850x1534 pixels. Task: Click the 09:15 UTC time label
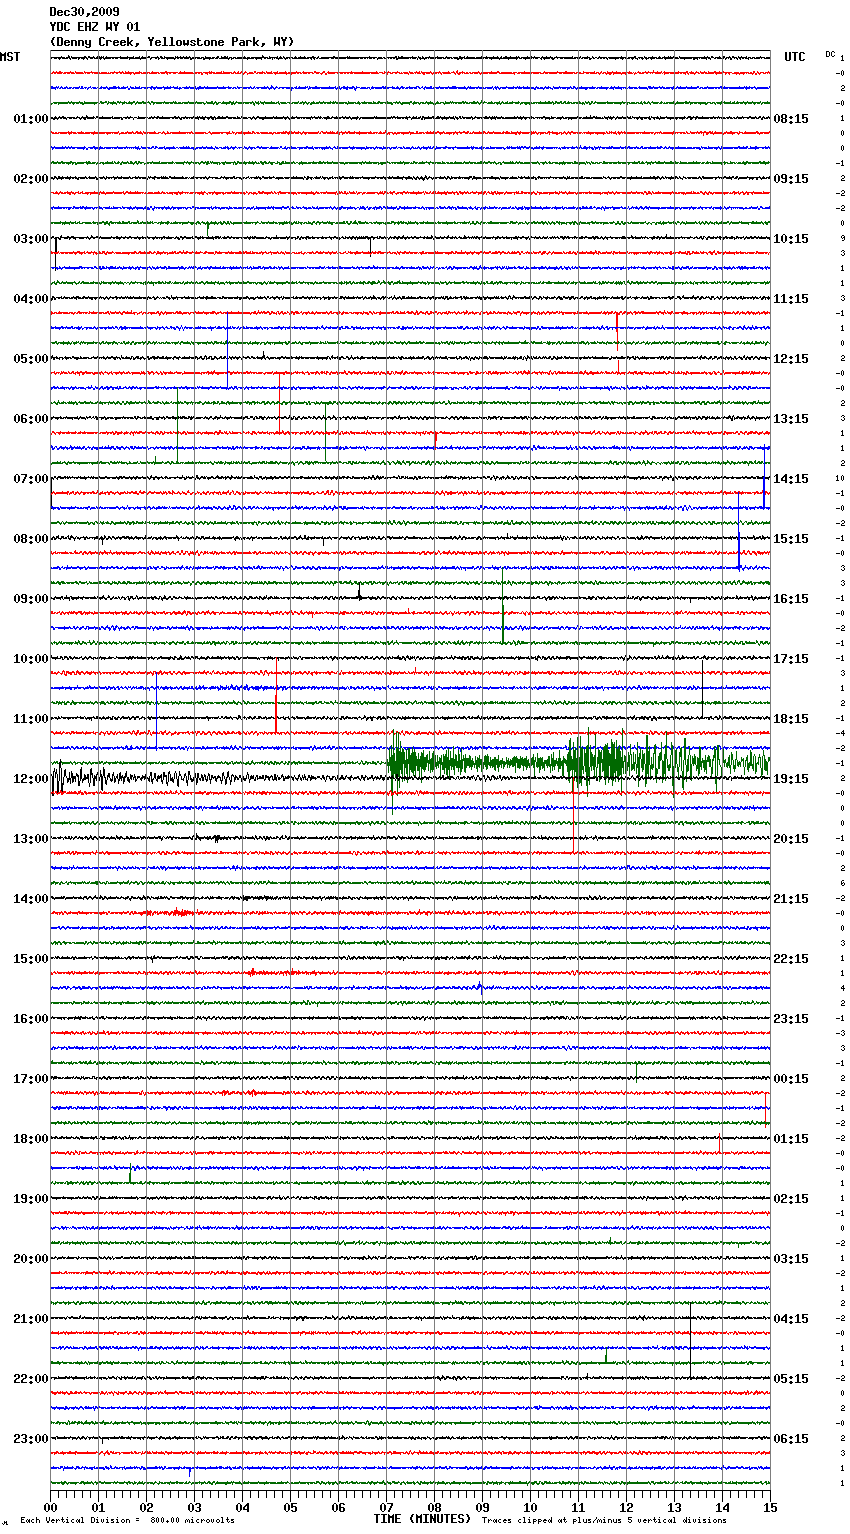coord(791,179)
